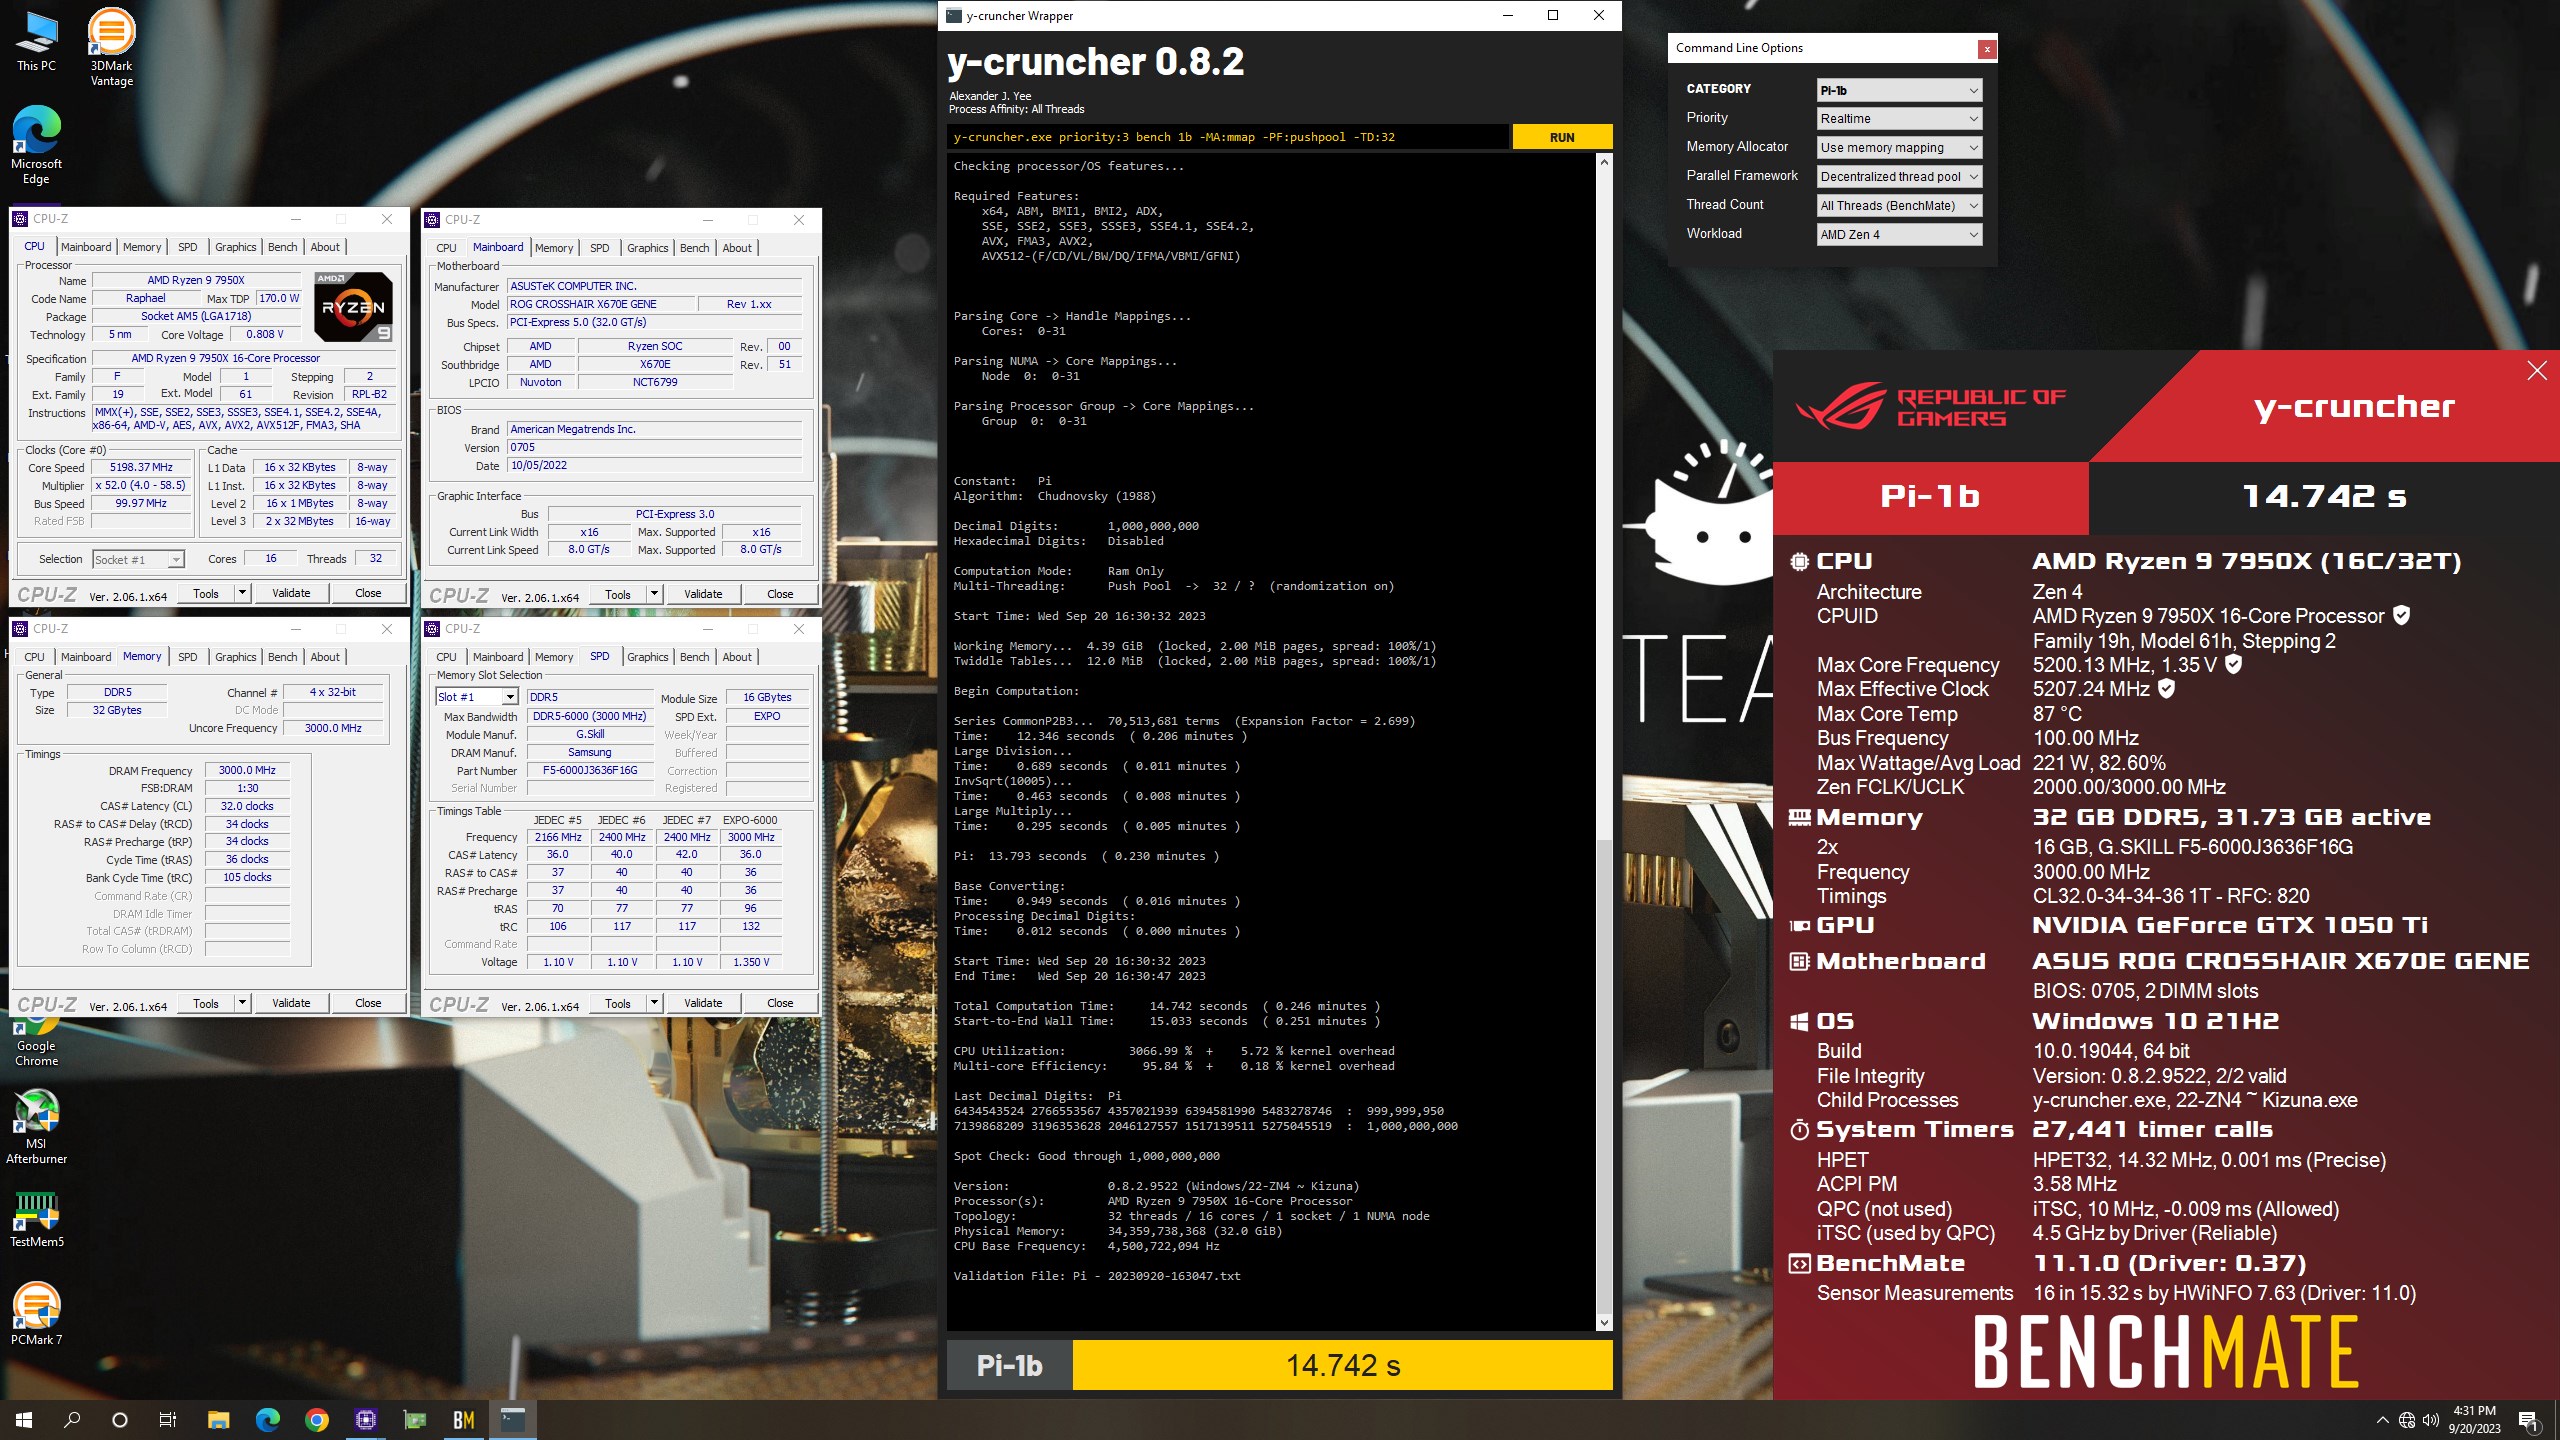Click the Core Speed value 5198.37 MHz
This screenshot has width=2560, height=1440.
[141, 467]
